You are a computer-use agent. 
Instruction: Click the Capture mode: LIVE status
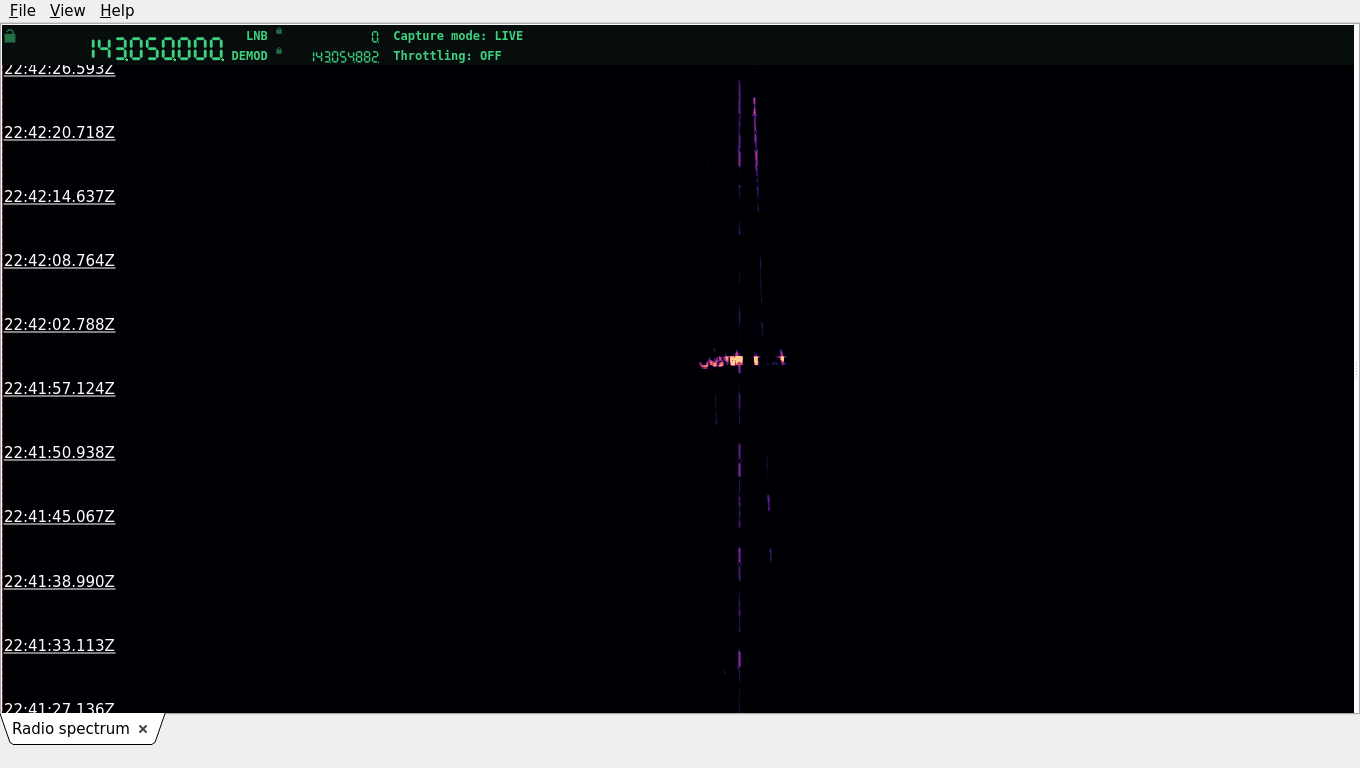[458, 36]
